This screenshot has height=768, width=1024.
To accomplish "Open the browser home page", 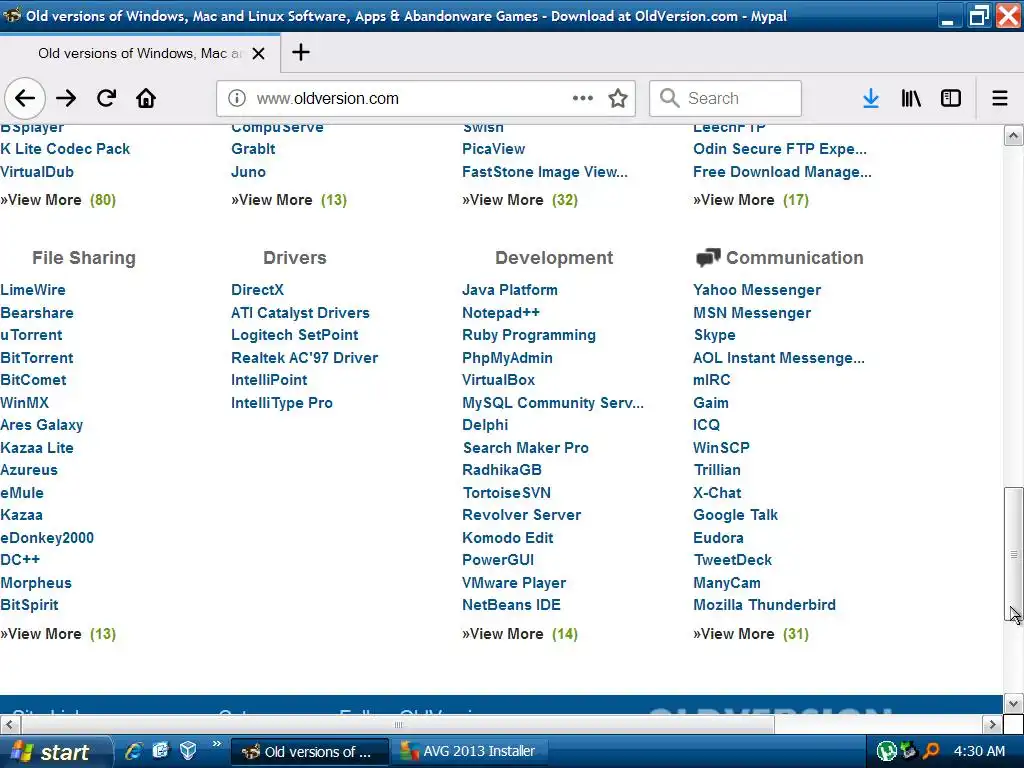I will pos(146,99).
